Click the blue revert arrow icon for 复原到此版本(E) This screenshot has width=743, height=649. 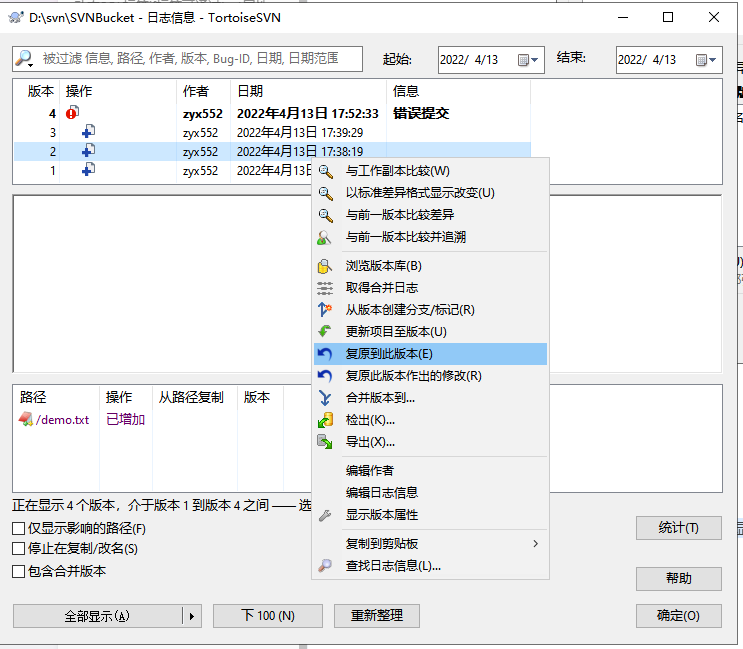click(x=325, y=354)
